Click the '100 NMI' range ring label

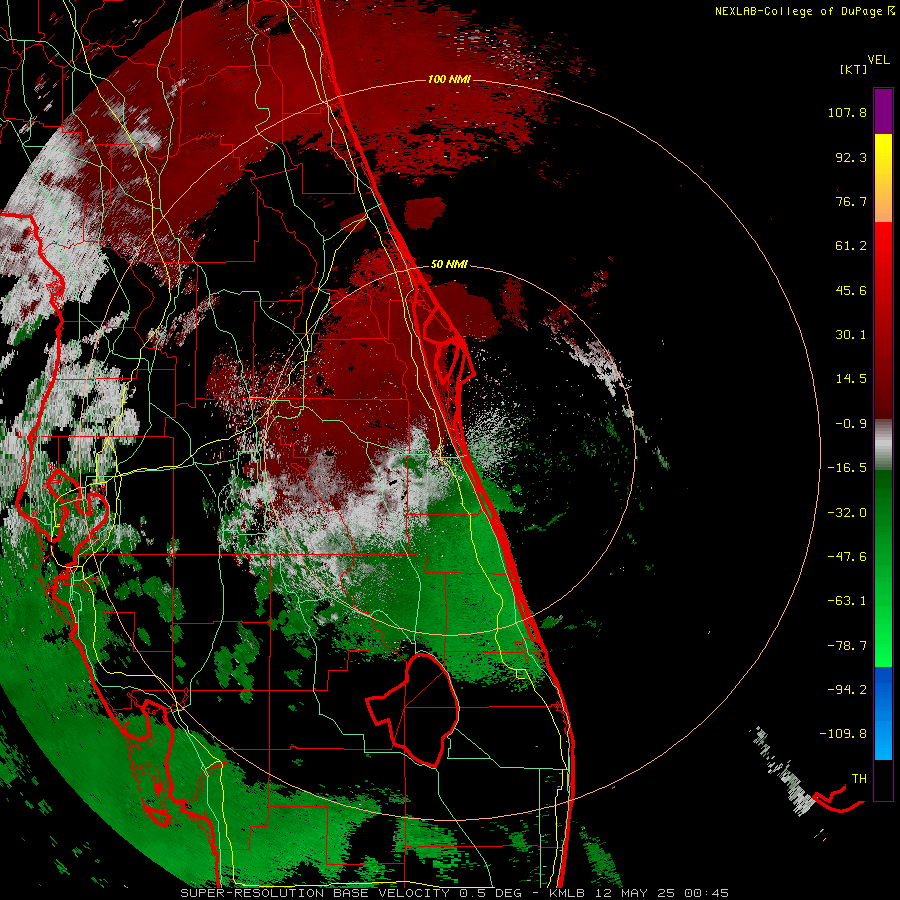(449, 79)
